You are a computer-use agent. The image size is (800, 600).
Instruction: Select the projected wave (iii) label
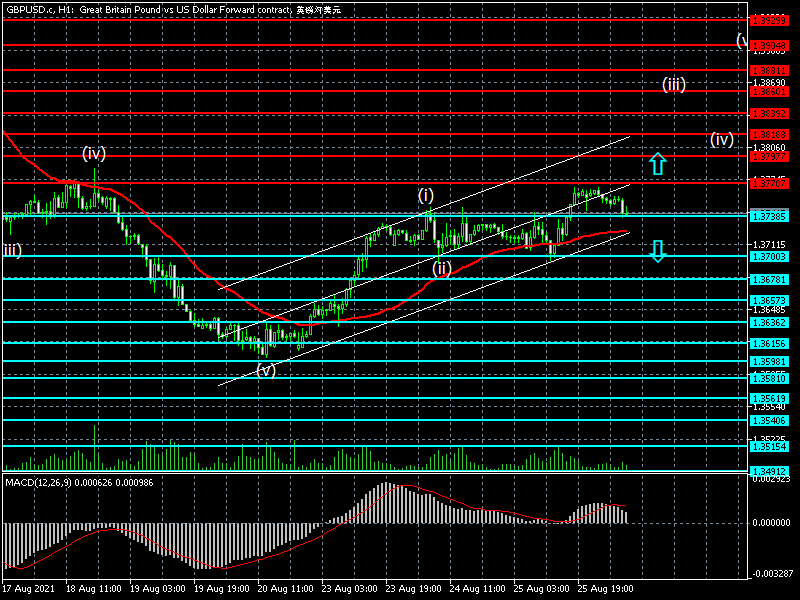(673, 85)
